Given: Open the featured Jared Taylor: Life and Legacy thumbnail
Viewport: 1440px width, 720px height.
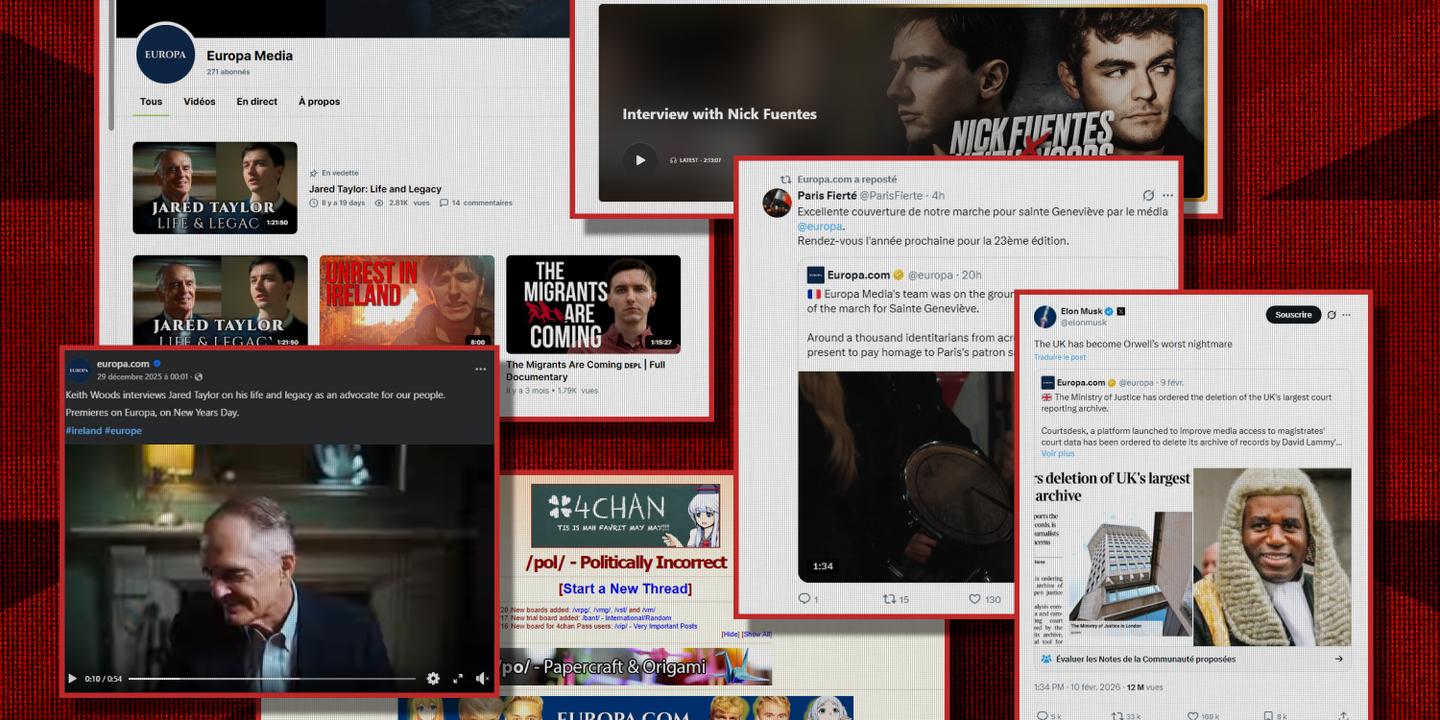Looking at the screenshot, I should pyautogui.click(x=215, y=188).
